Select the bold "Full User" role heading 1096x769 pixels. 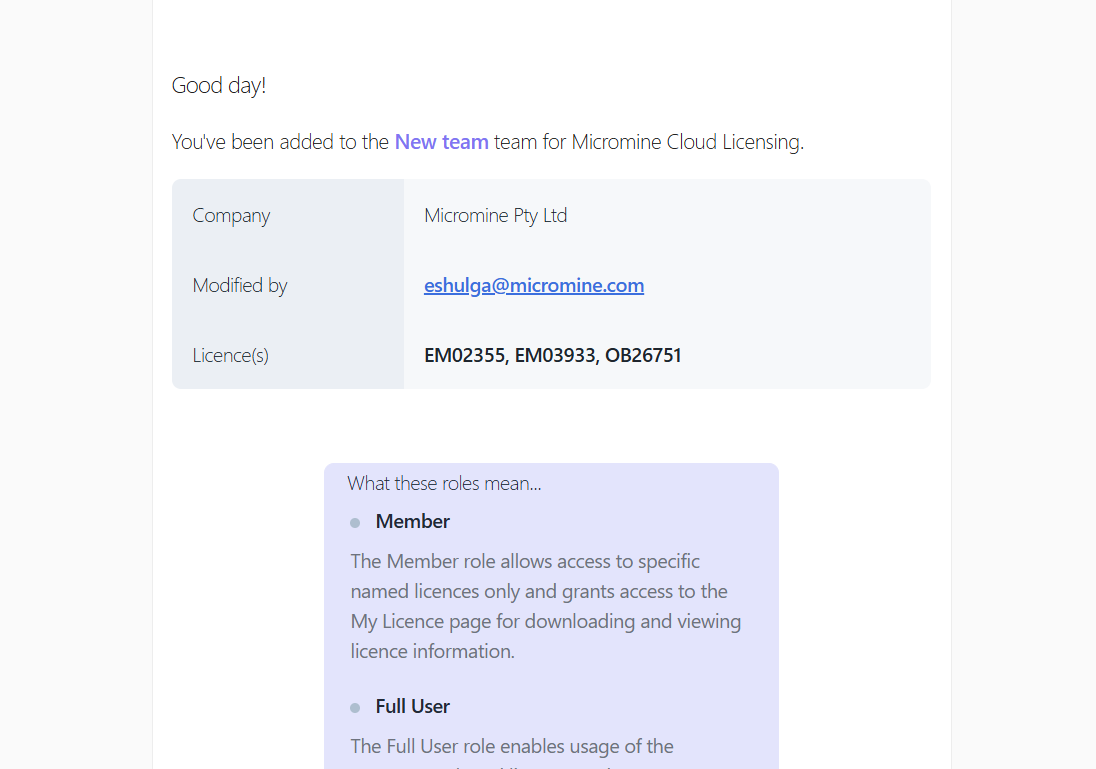(413, 707)
